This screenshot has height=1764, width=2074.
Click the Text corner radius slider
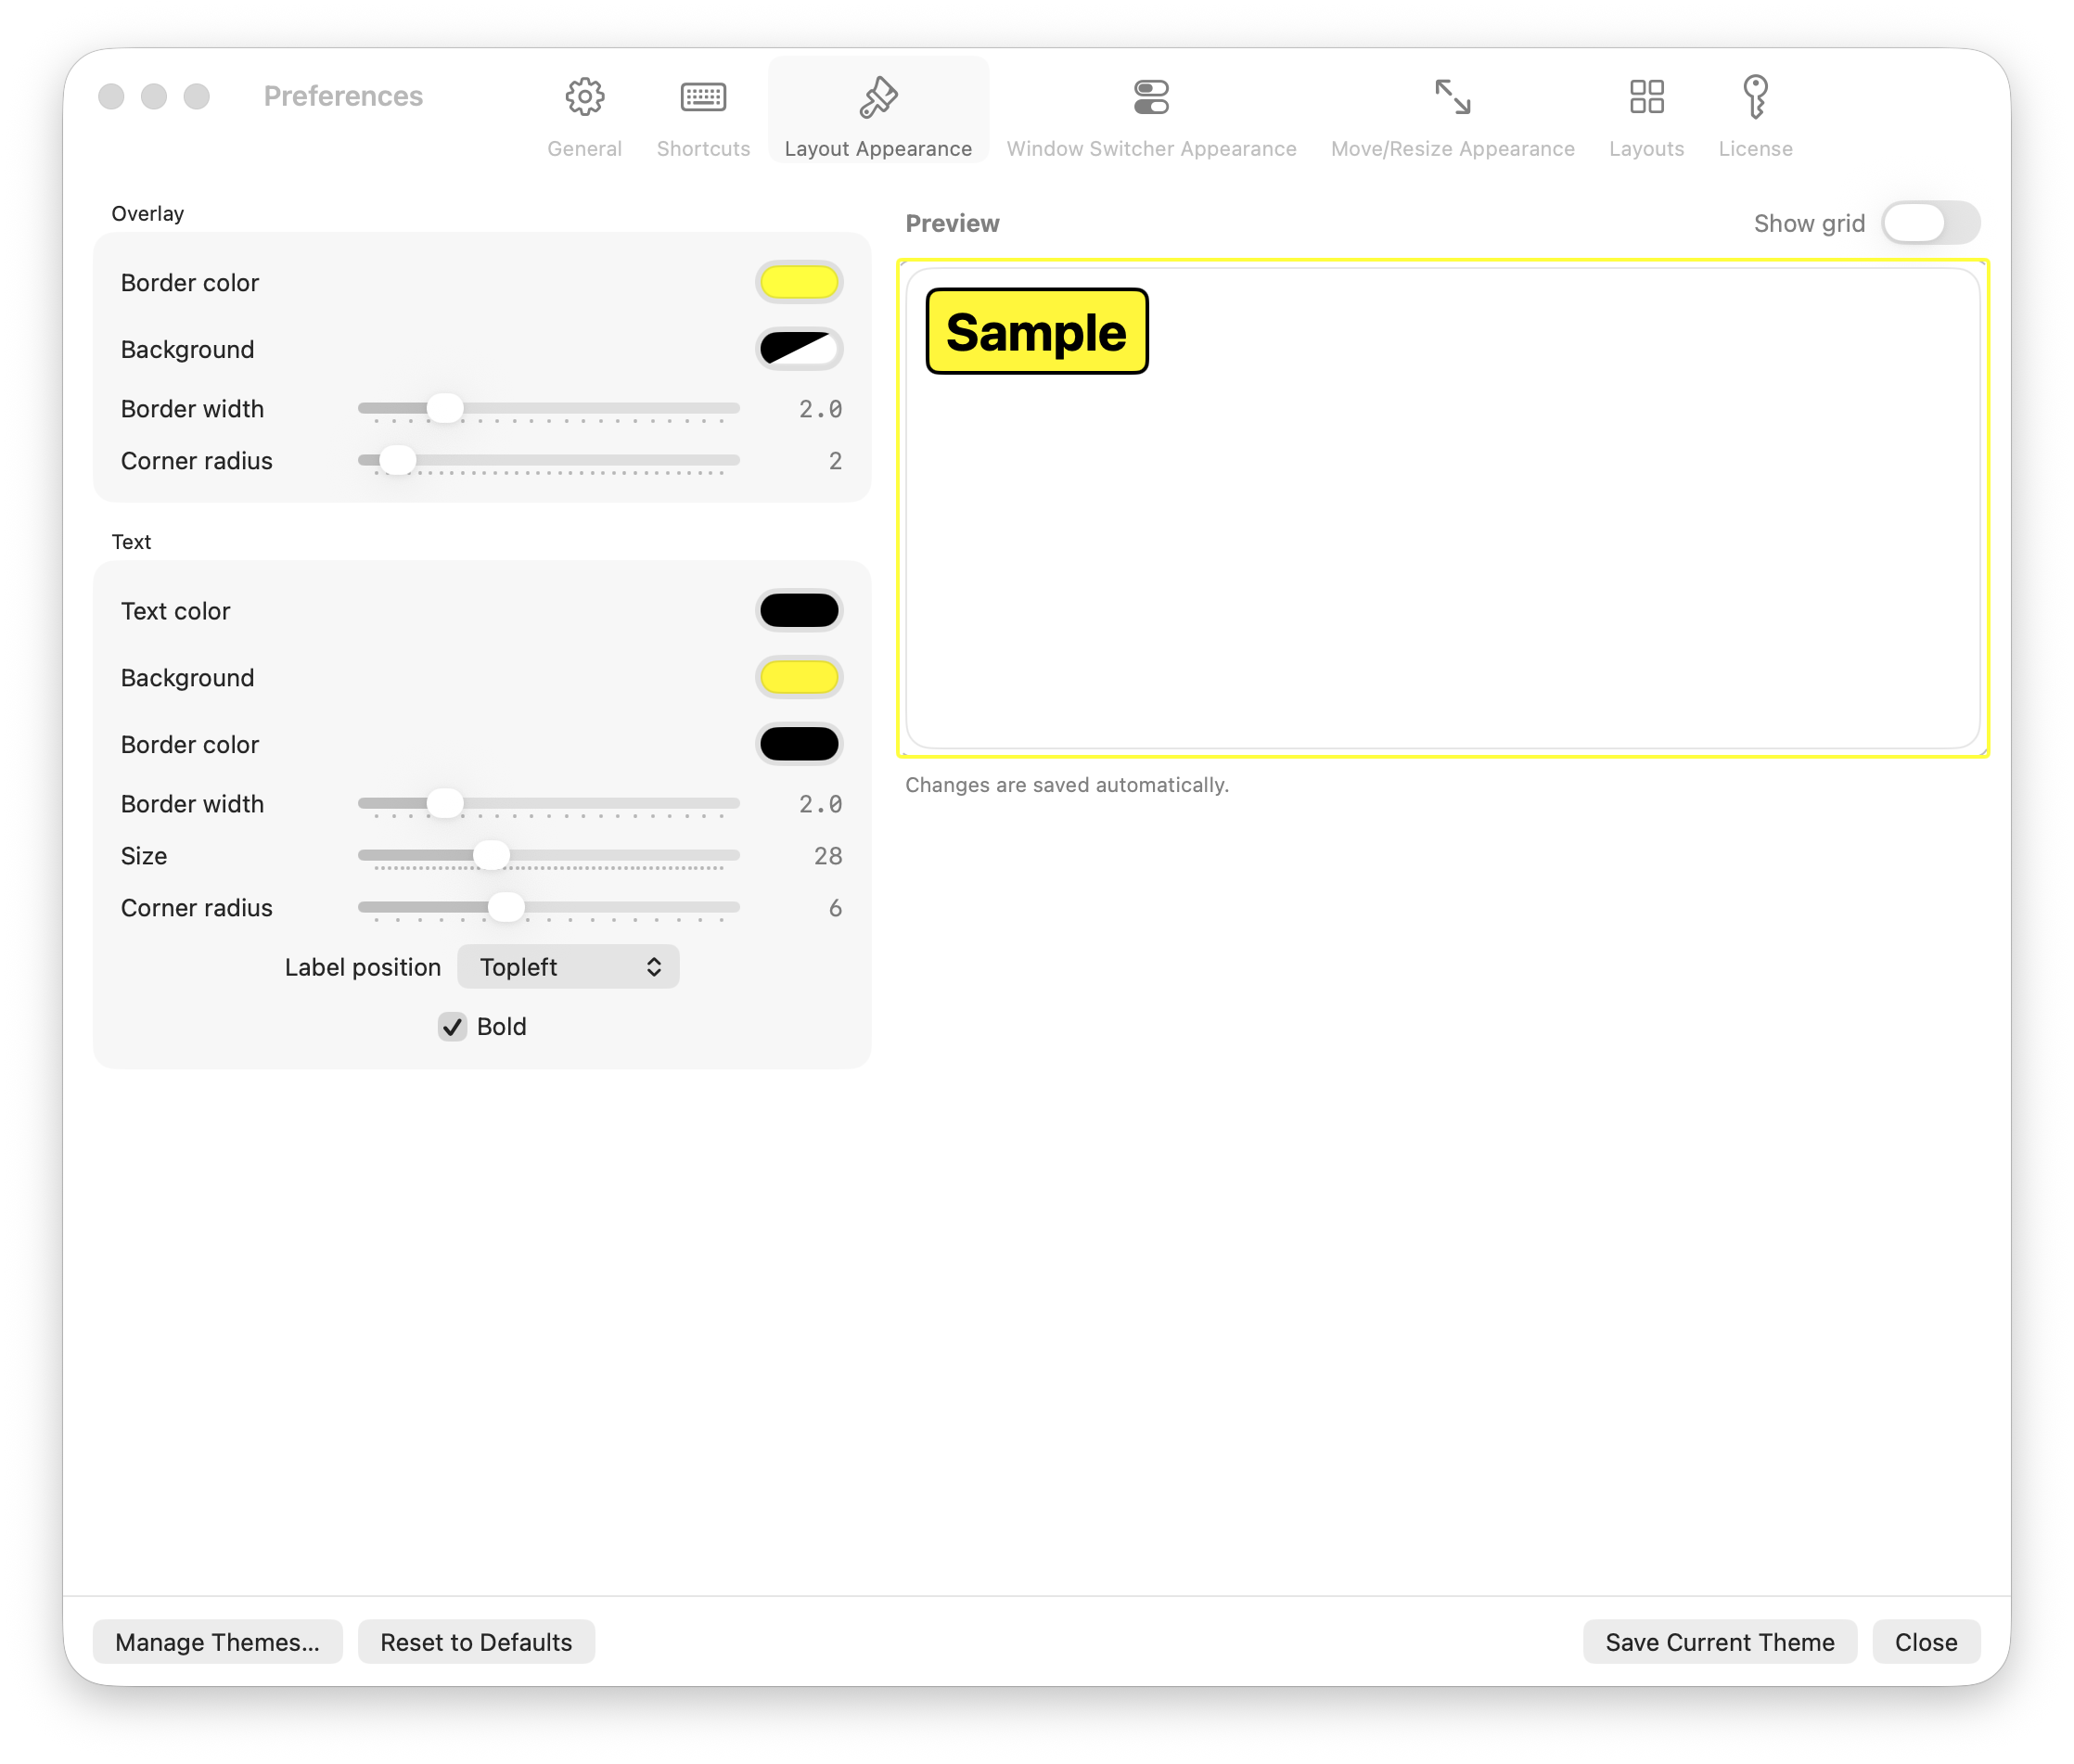click(x=549, y=908)
